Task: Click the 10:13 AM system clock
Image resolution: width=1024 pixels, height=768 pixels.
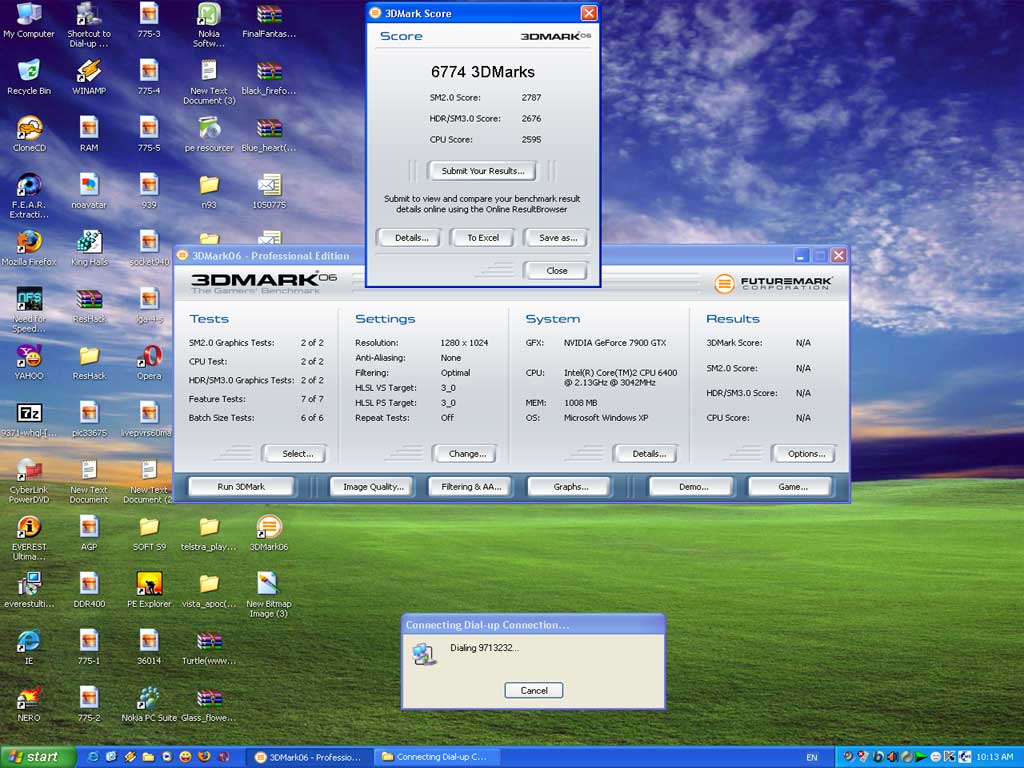Action: tap(995, 758)
